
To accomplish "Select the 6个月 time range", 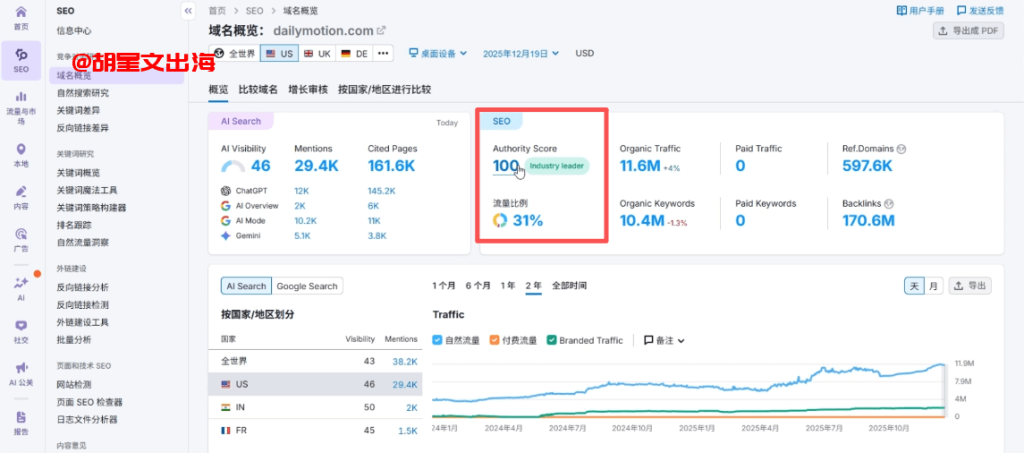I will pyautogui.click(x=478, y=286).
